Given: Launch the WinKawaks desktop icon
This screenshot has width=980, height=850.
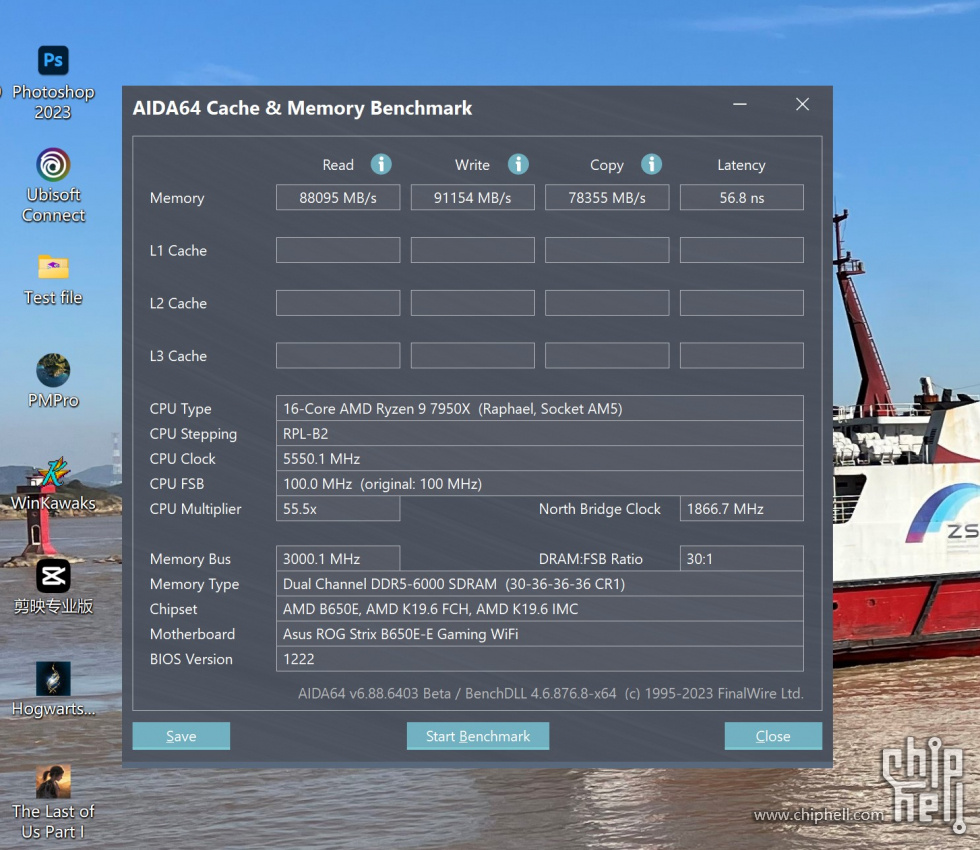Looking at the screenshot, I should tap(53, 472).
